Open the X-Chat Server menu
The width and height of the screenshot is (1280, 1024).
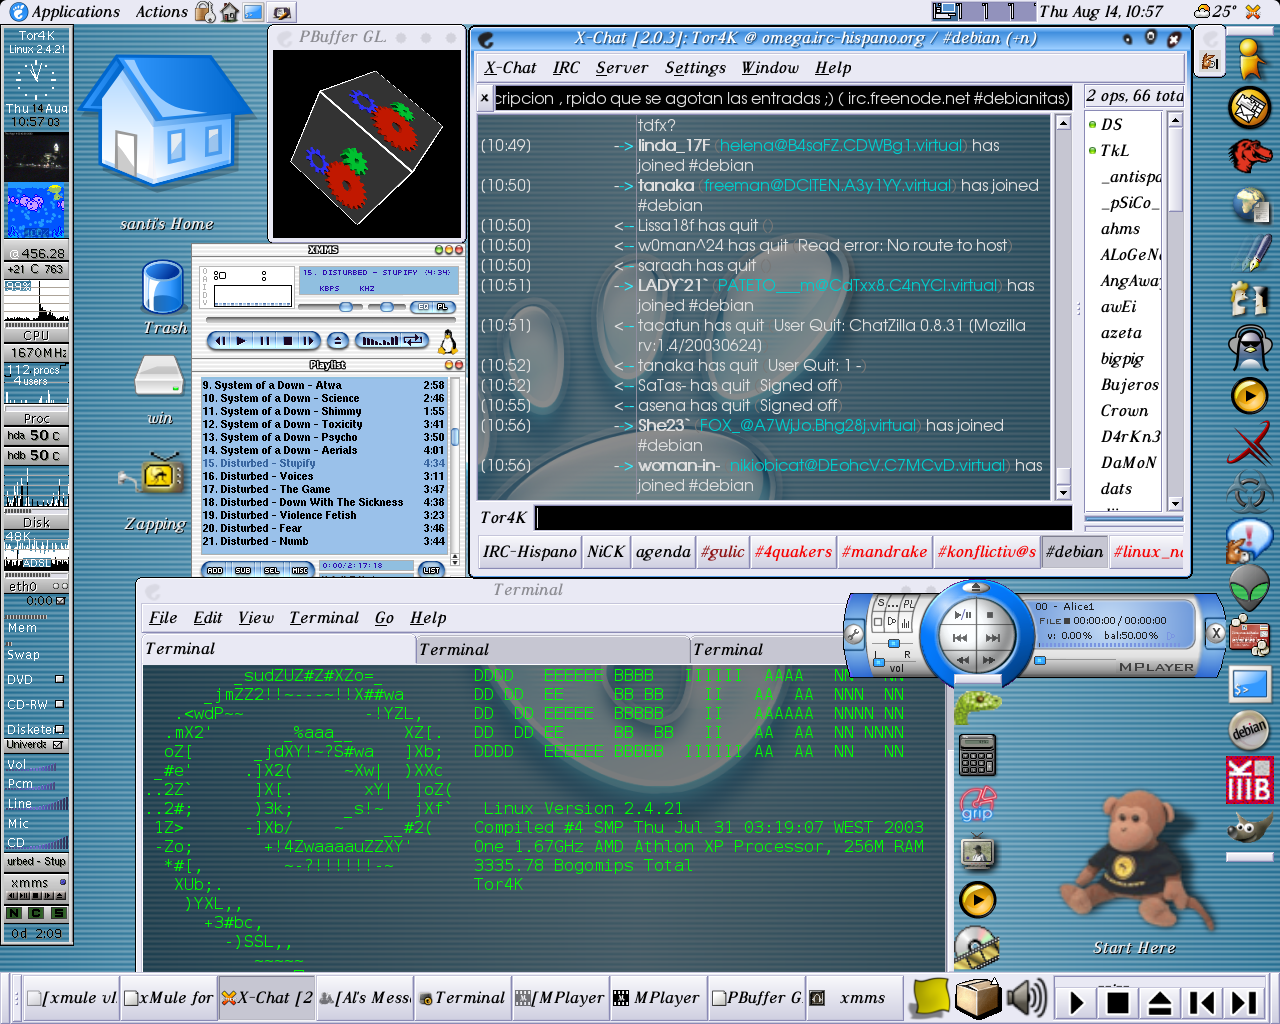(x=622, y=68)
